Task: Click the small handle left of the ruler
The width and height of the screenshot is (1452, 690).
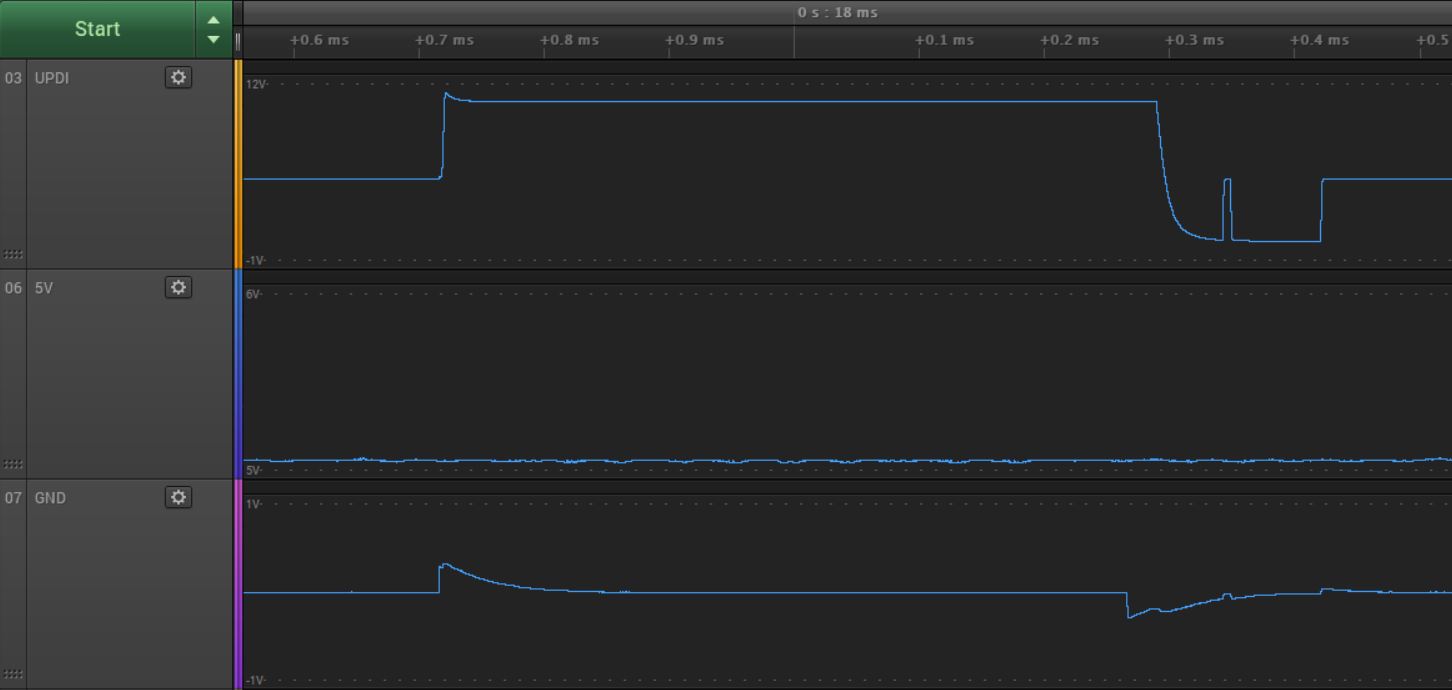Action: tap(236, 40)
